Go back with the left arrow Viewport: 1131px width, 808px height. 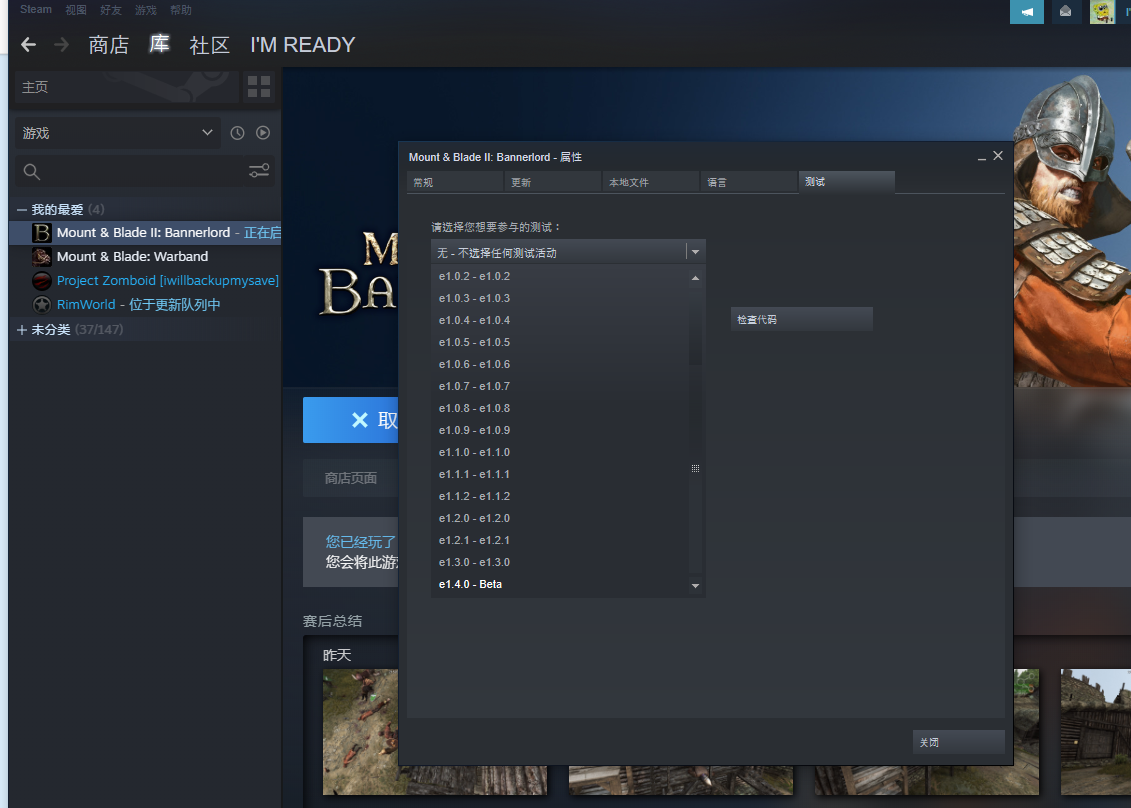pos(28,45)
